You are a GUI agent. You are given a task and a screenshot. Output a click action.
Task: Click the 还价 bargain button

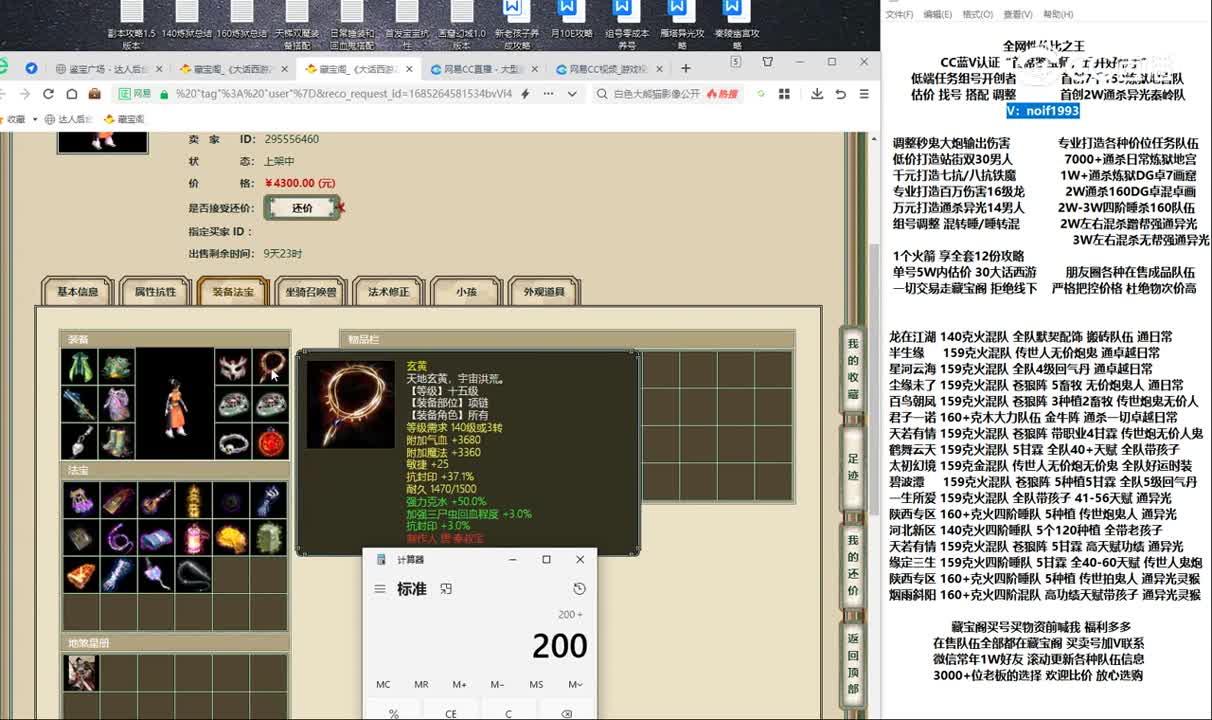[x=302, y=208]
